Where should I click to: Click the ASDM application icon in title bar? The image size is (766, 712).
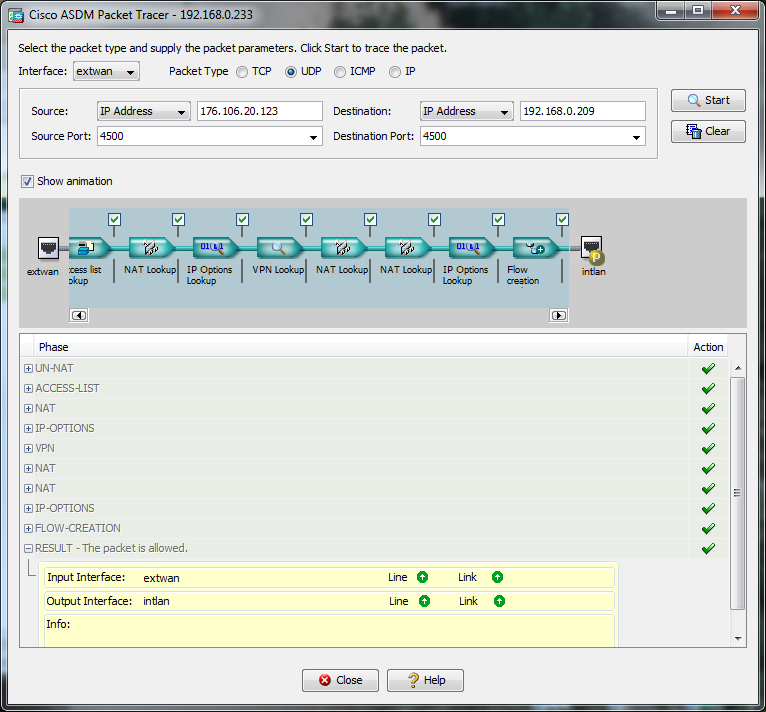16,16
